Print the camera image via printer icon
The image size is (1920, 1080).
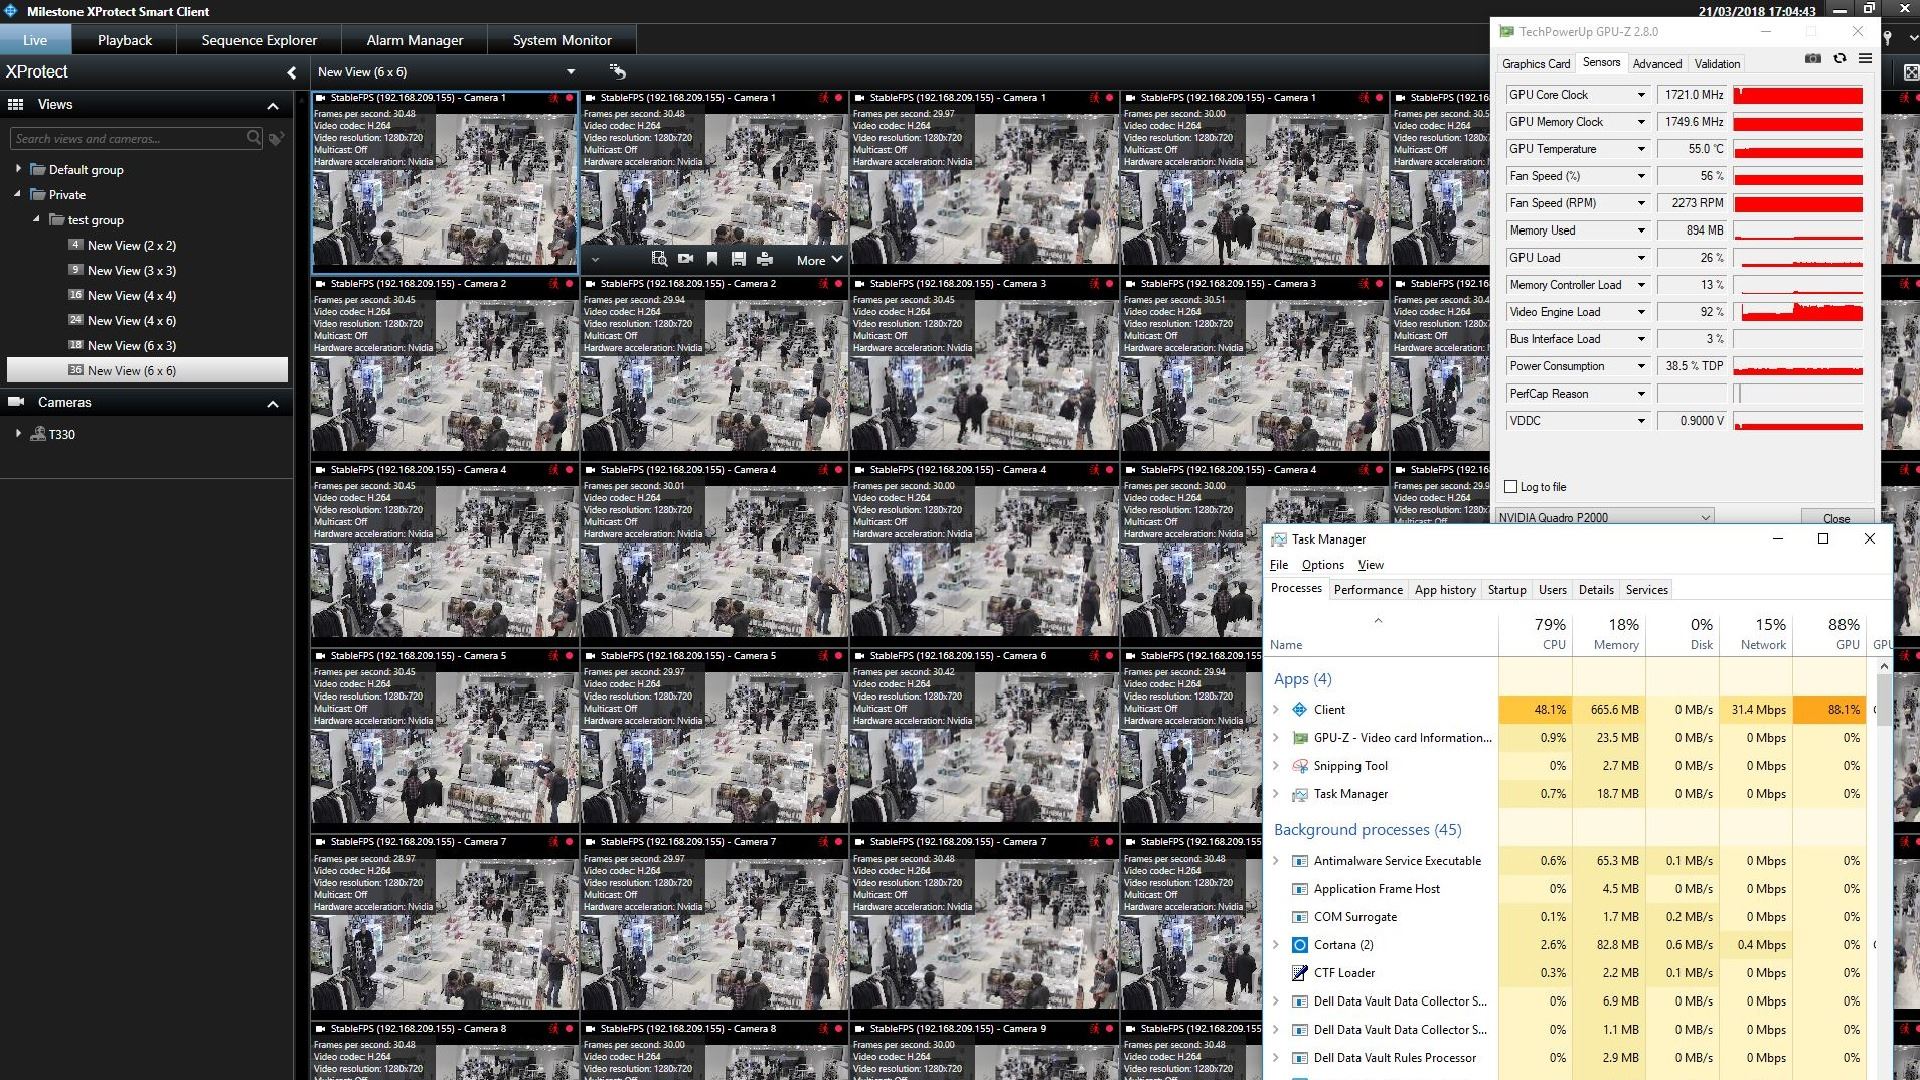tap(765, 259)
